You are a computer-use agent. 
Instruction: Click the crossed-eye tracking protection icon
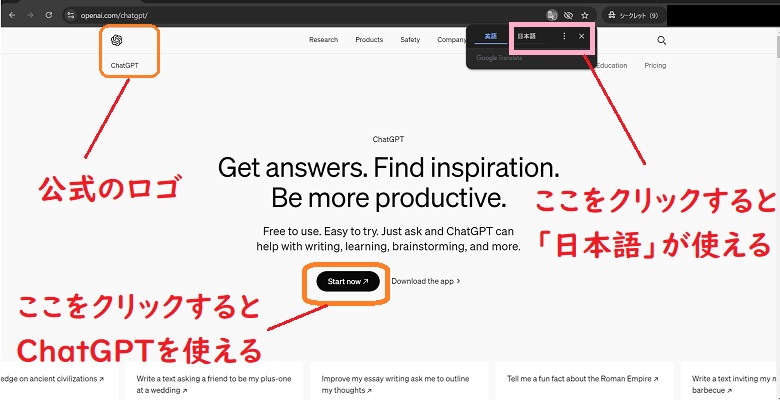(568, 15)
